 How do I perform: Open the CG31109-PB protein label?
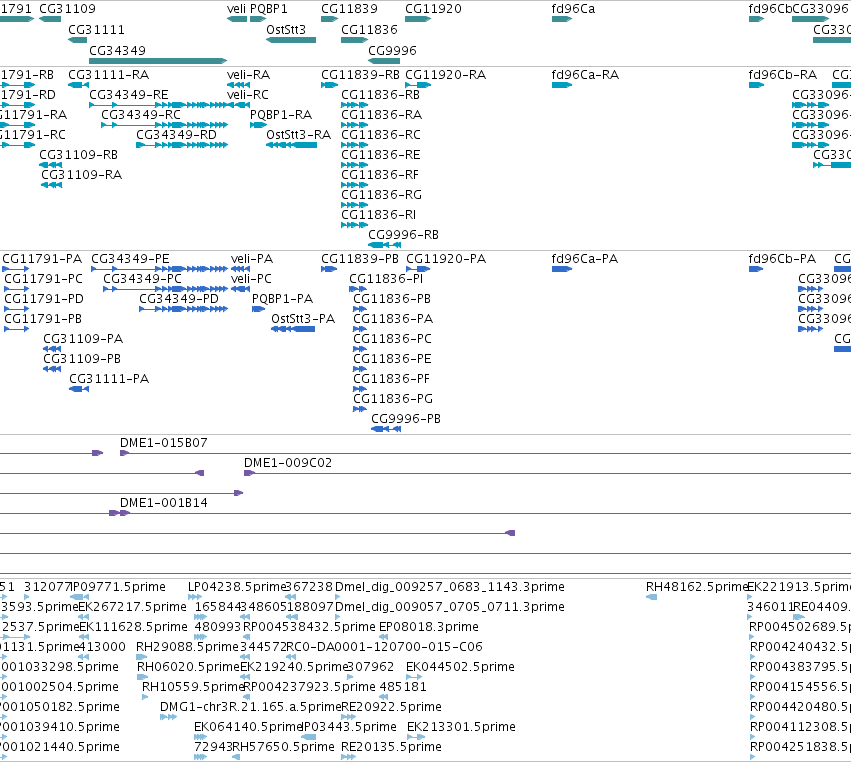tap(82, 359)
